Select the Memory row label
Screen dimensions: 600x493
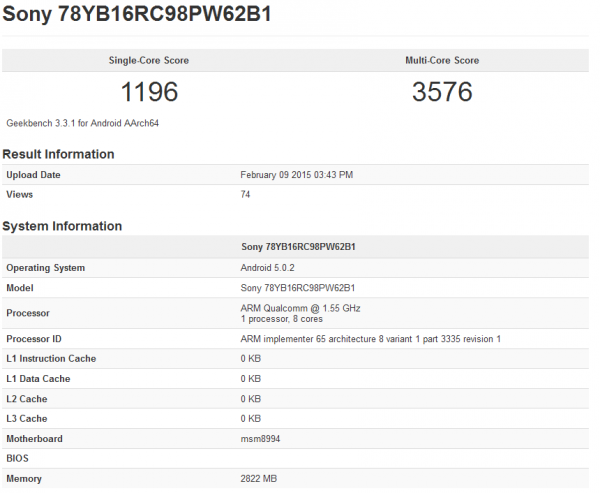tap(24, 478)
